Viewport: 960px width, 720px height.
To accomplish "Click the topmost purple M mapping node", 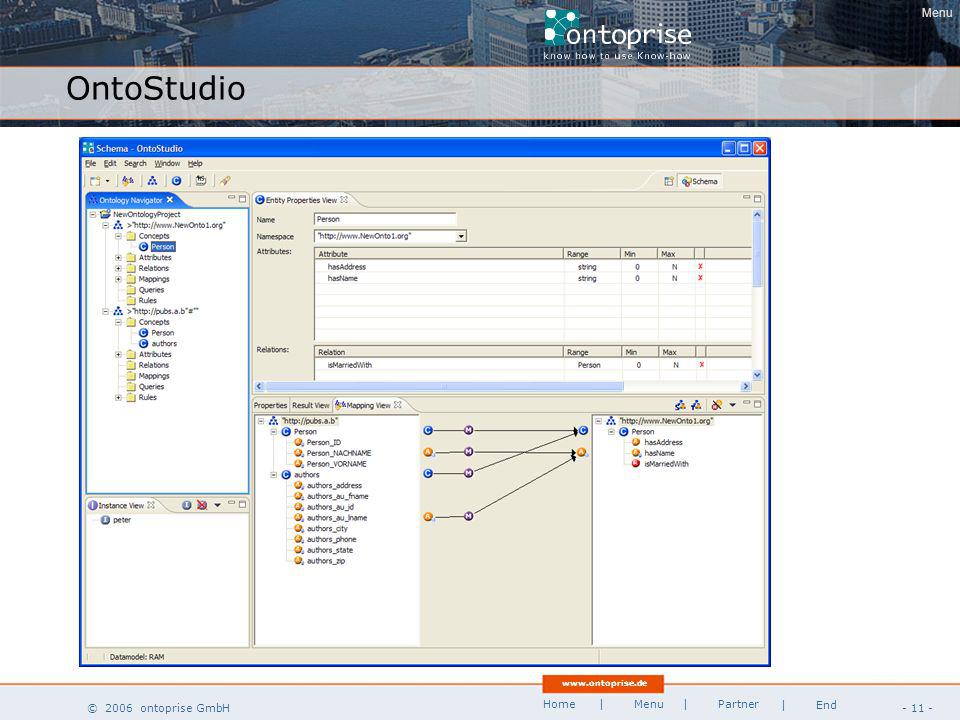I will [468, 430].
